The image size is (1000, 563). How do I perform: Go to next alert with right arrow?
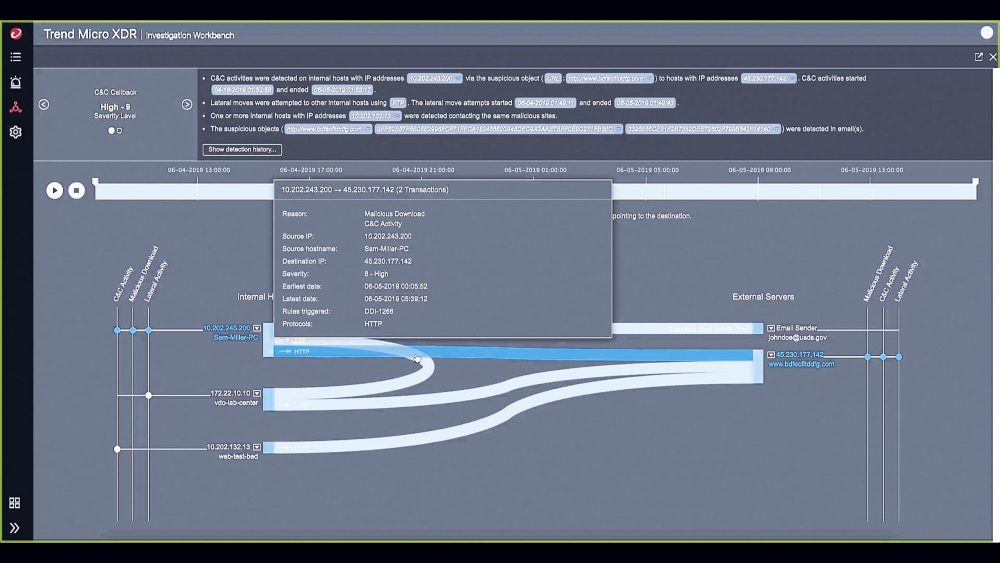coord(187,105)
